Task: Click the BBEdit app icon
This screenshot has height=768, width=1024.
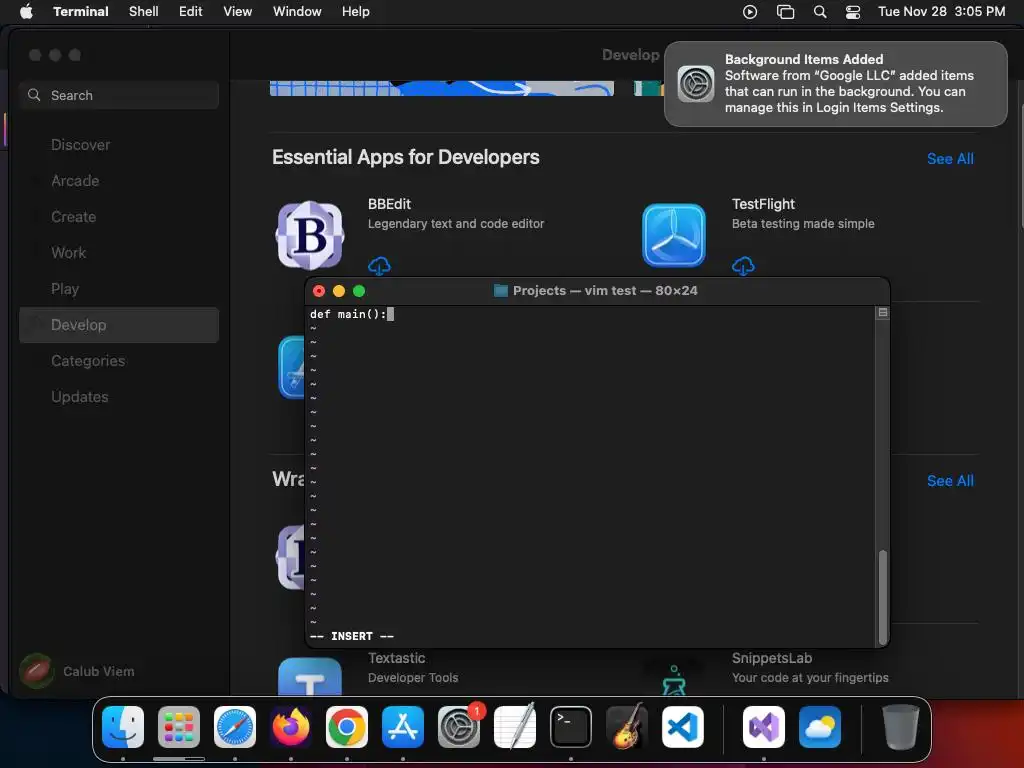Action: [x=310, y=235]
